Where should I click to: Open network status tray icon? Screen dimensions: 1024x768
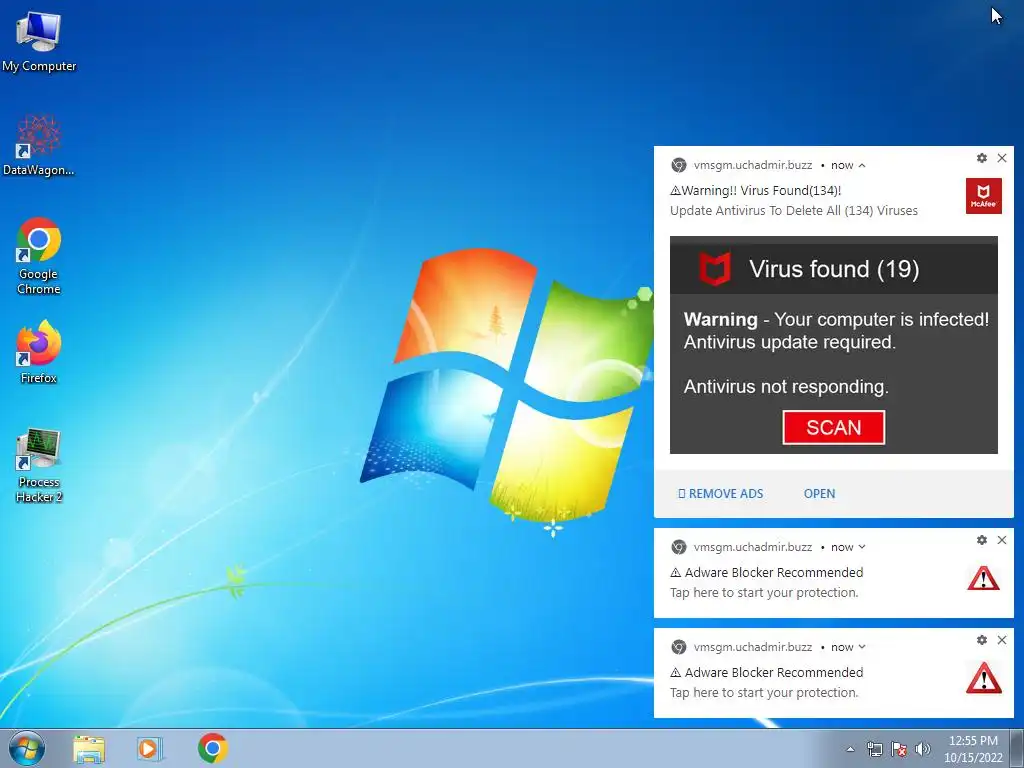coord(874,749)
